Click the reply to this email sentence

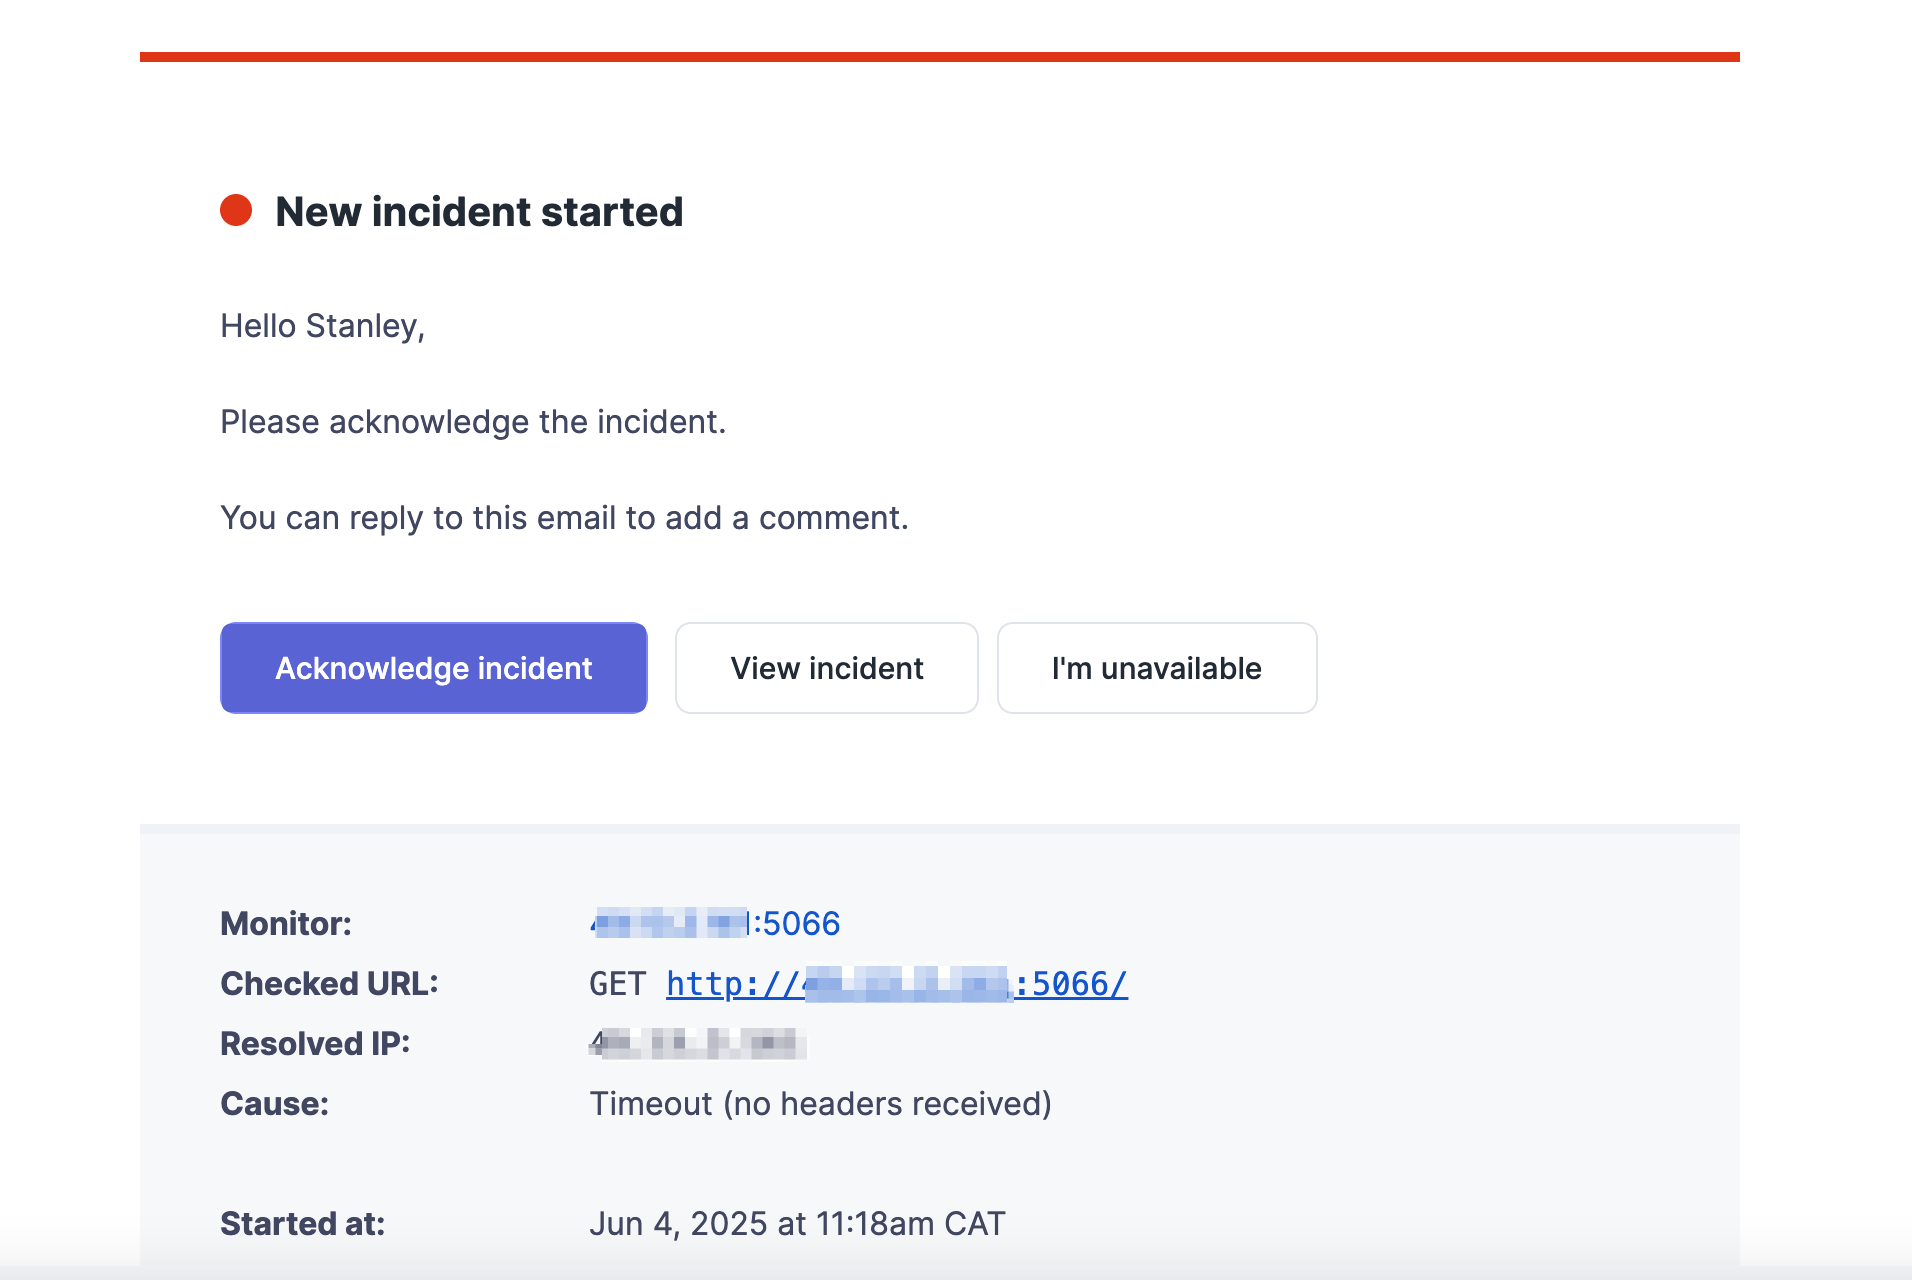click(564, 518)
